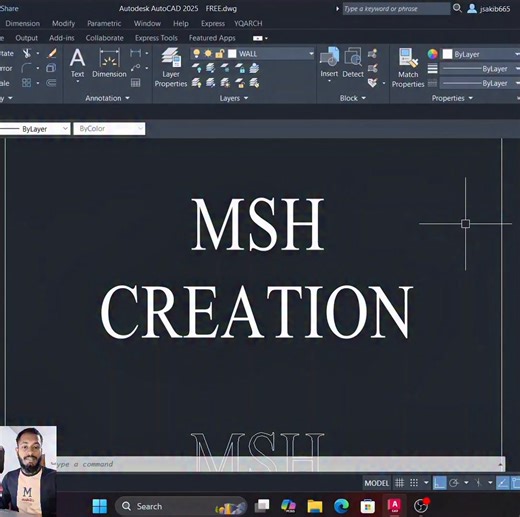
Task: Click the command line input
Action: pos(277,464)
